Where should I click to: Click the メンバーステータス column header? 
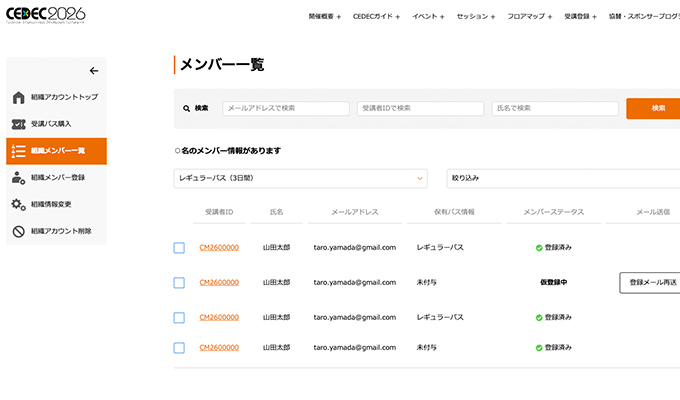(553, 212)
